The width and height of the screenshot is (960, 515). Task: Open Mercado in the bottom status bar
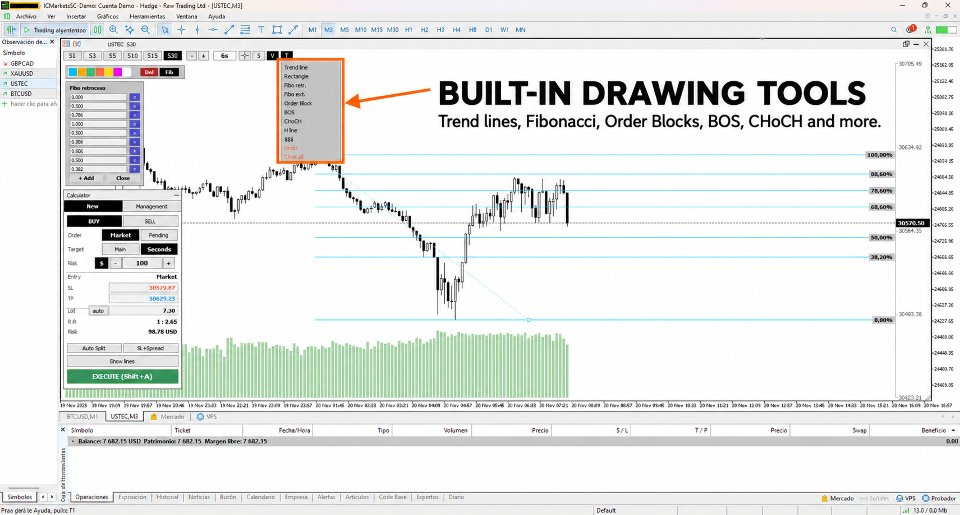point(838,498)
